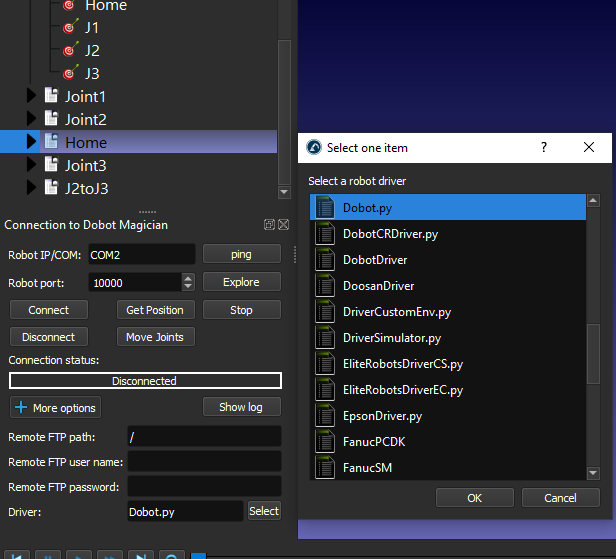The width and height of the screenshot is (616, 559).
Task: Click the Joint1 program file icon
Action: 51,96
